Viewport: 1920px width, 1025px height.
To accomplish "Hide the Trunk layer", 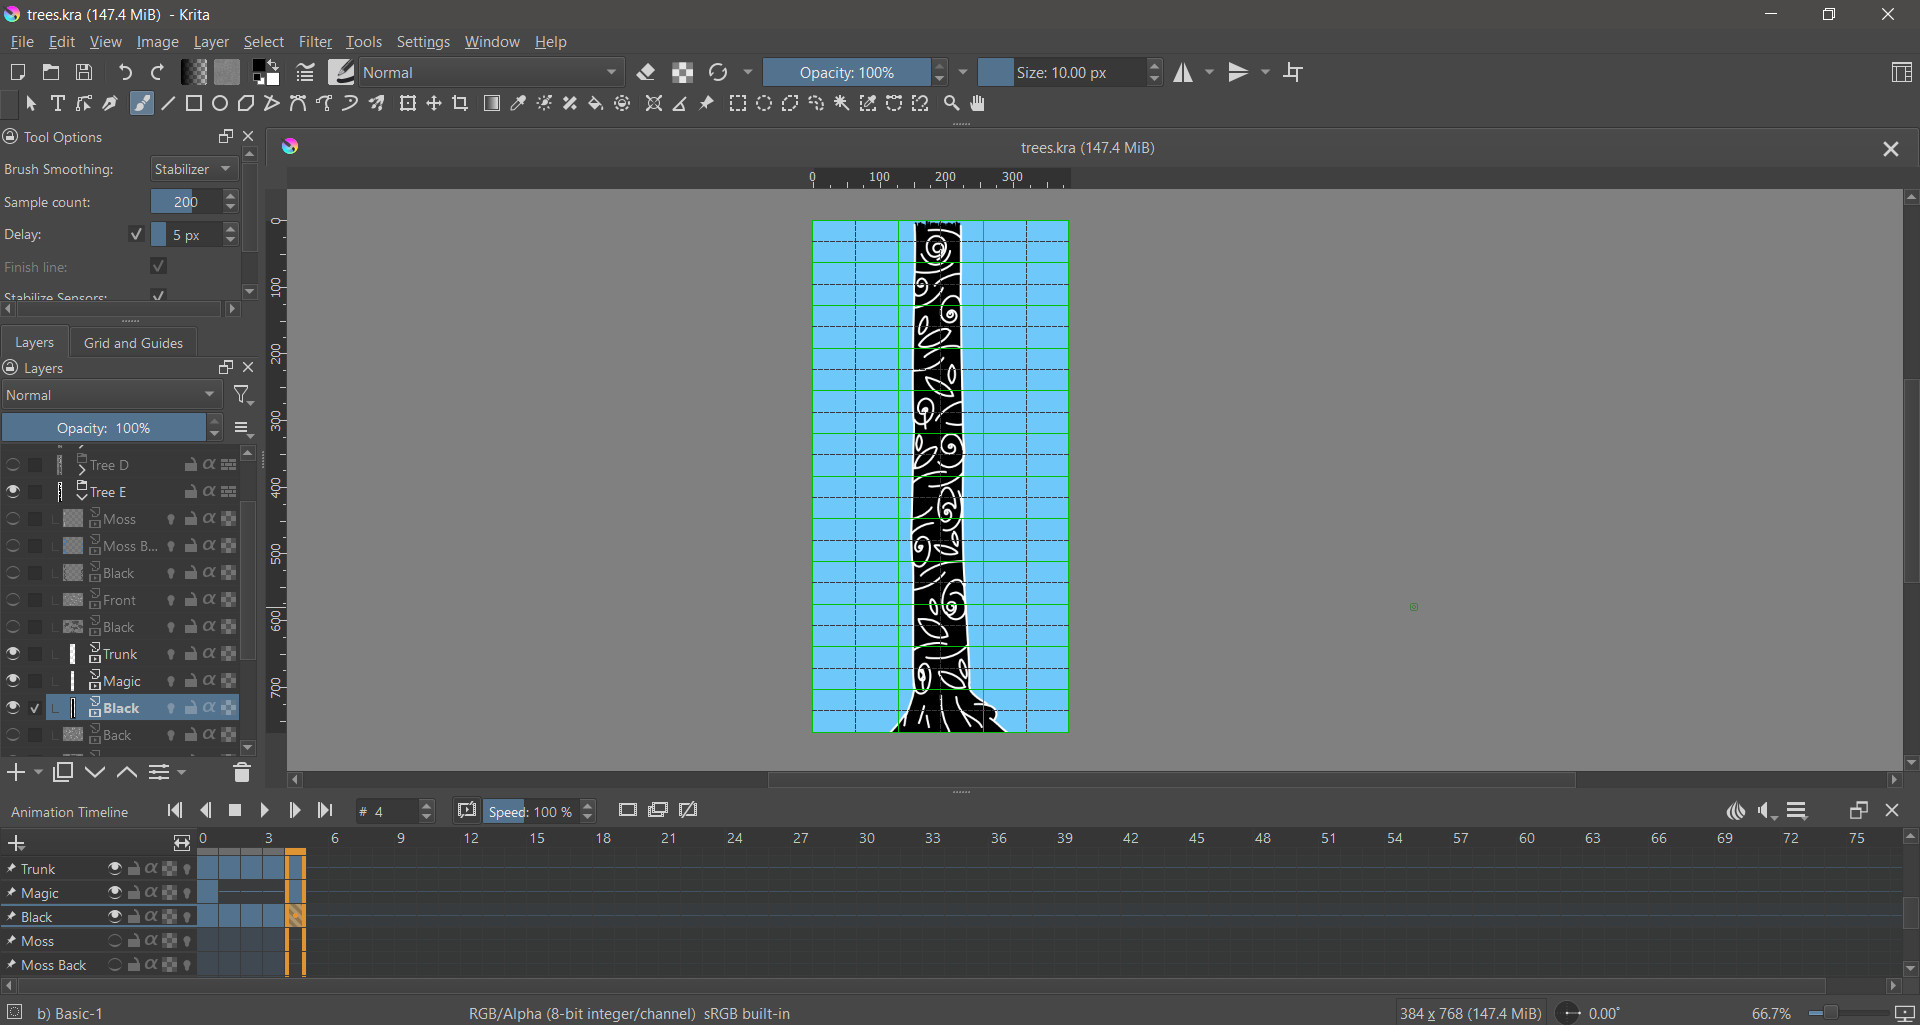I will click(x=13, y=654).
